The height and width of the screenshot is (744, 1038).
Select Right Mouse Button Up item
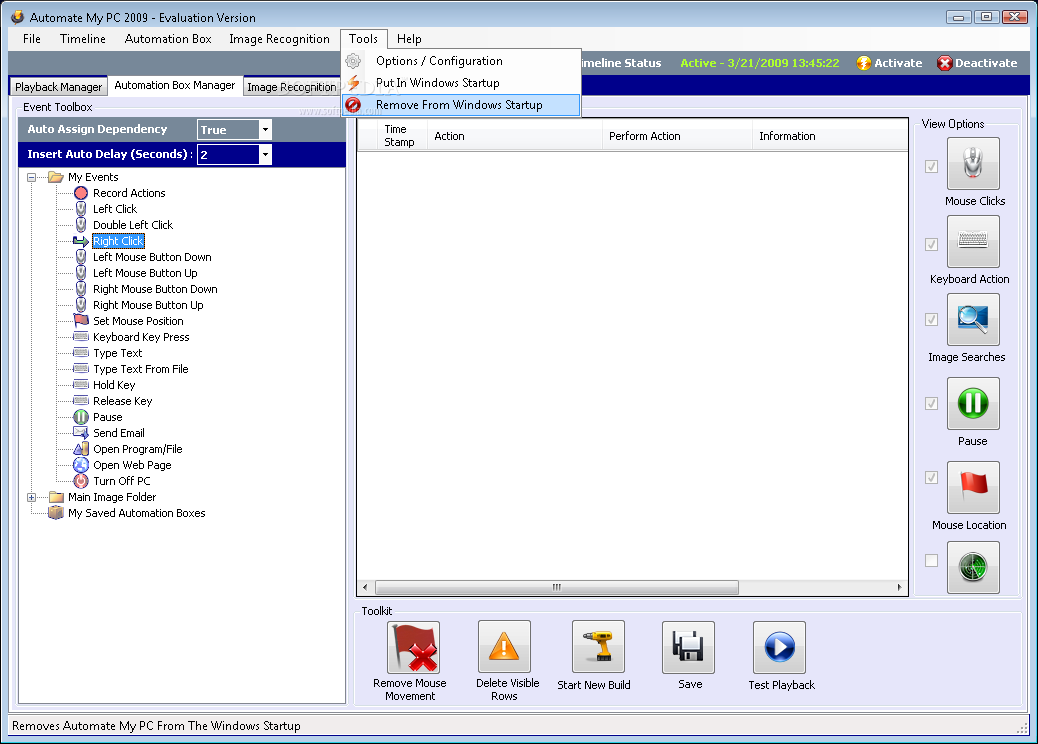tap(148, 305)
